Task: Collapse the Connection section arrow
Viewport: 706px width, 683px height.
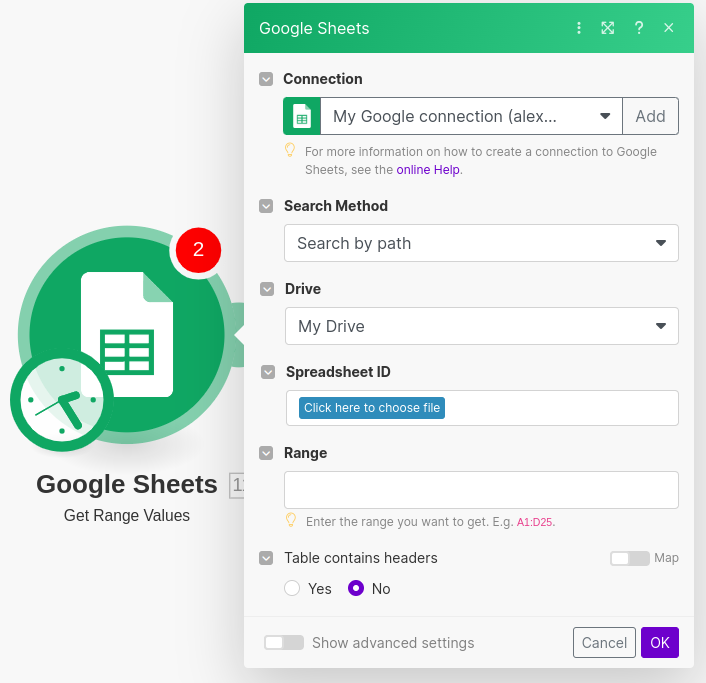Action: pos(266,79)
